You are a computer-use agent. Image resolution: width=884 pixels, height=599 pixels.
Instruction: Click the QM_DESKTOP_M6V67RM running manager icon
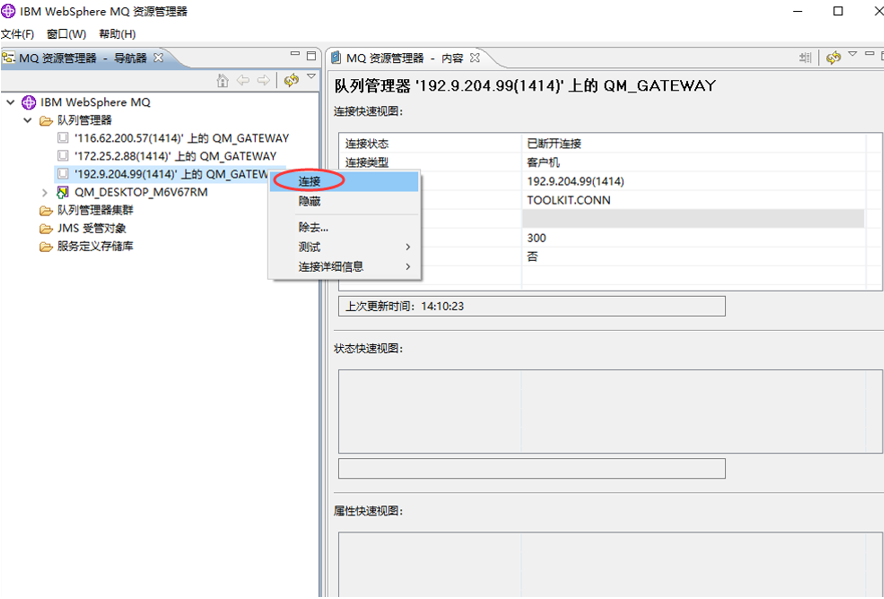coord(63,192)
